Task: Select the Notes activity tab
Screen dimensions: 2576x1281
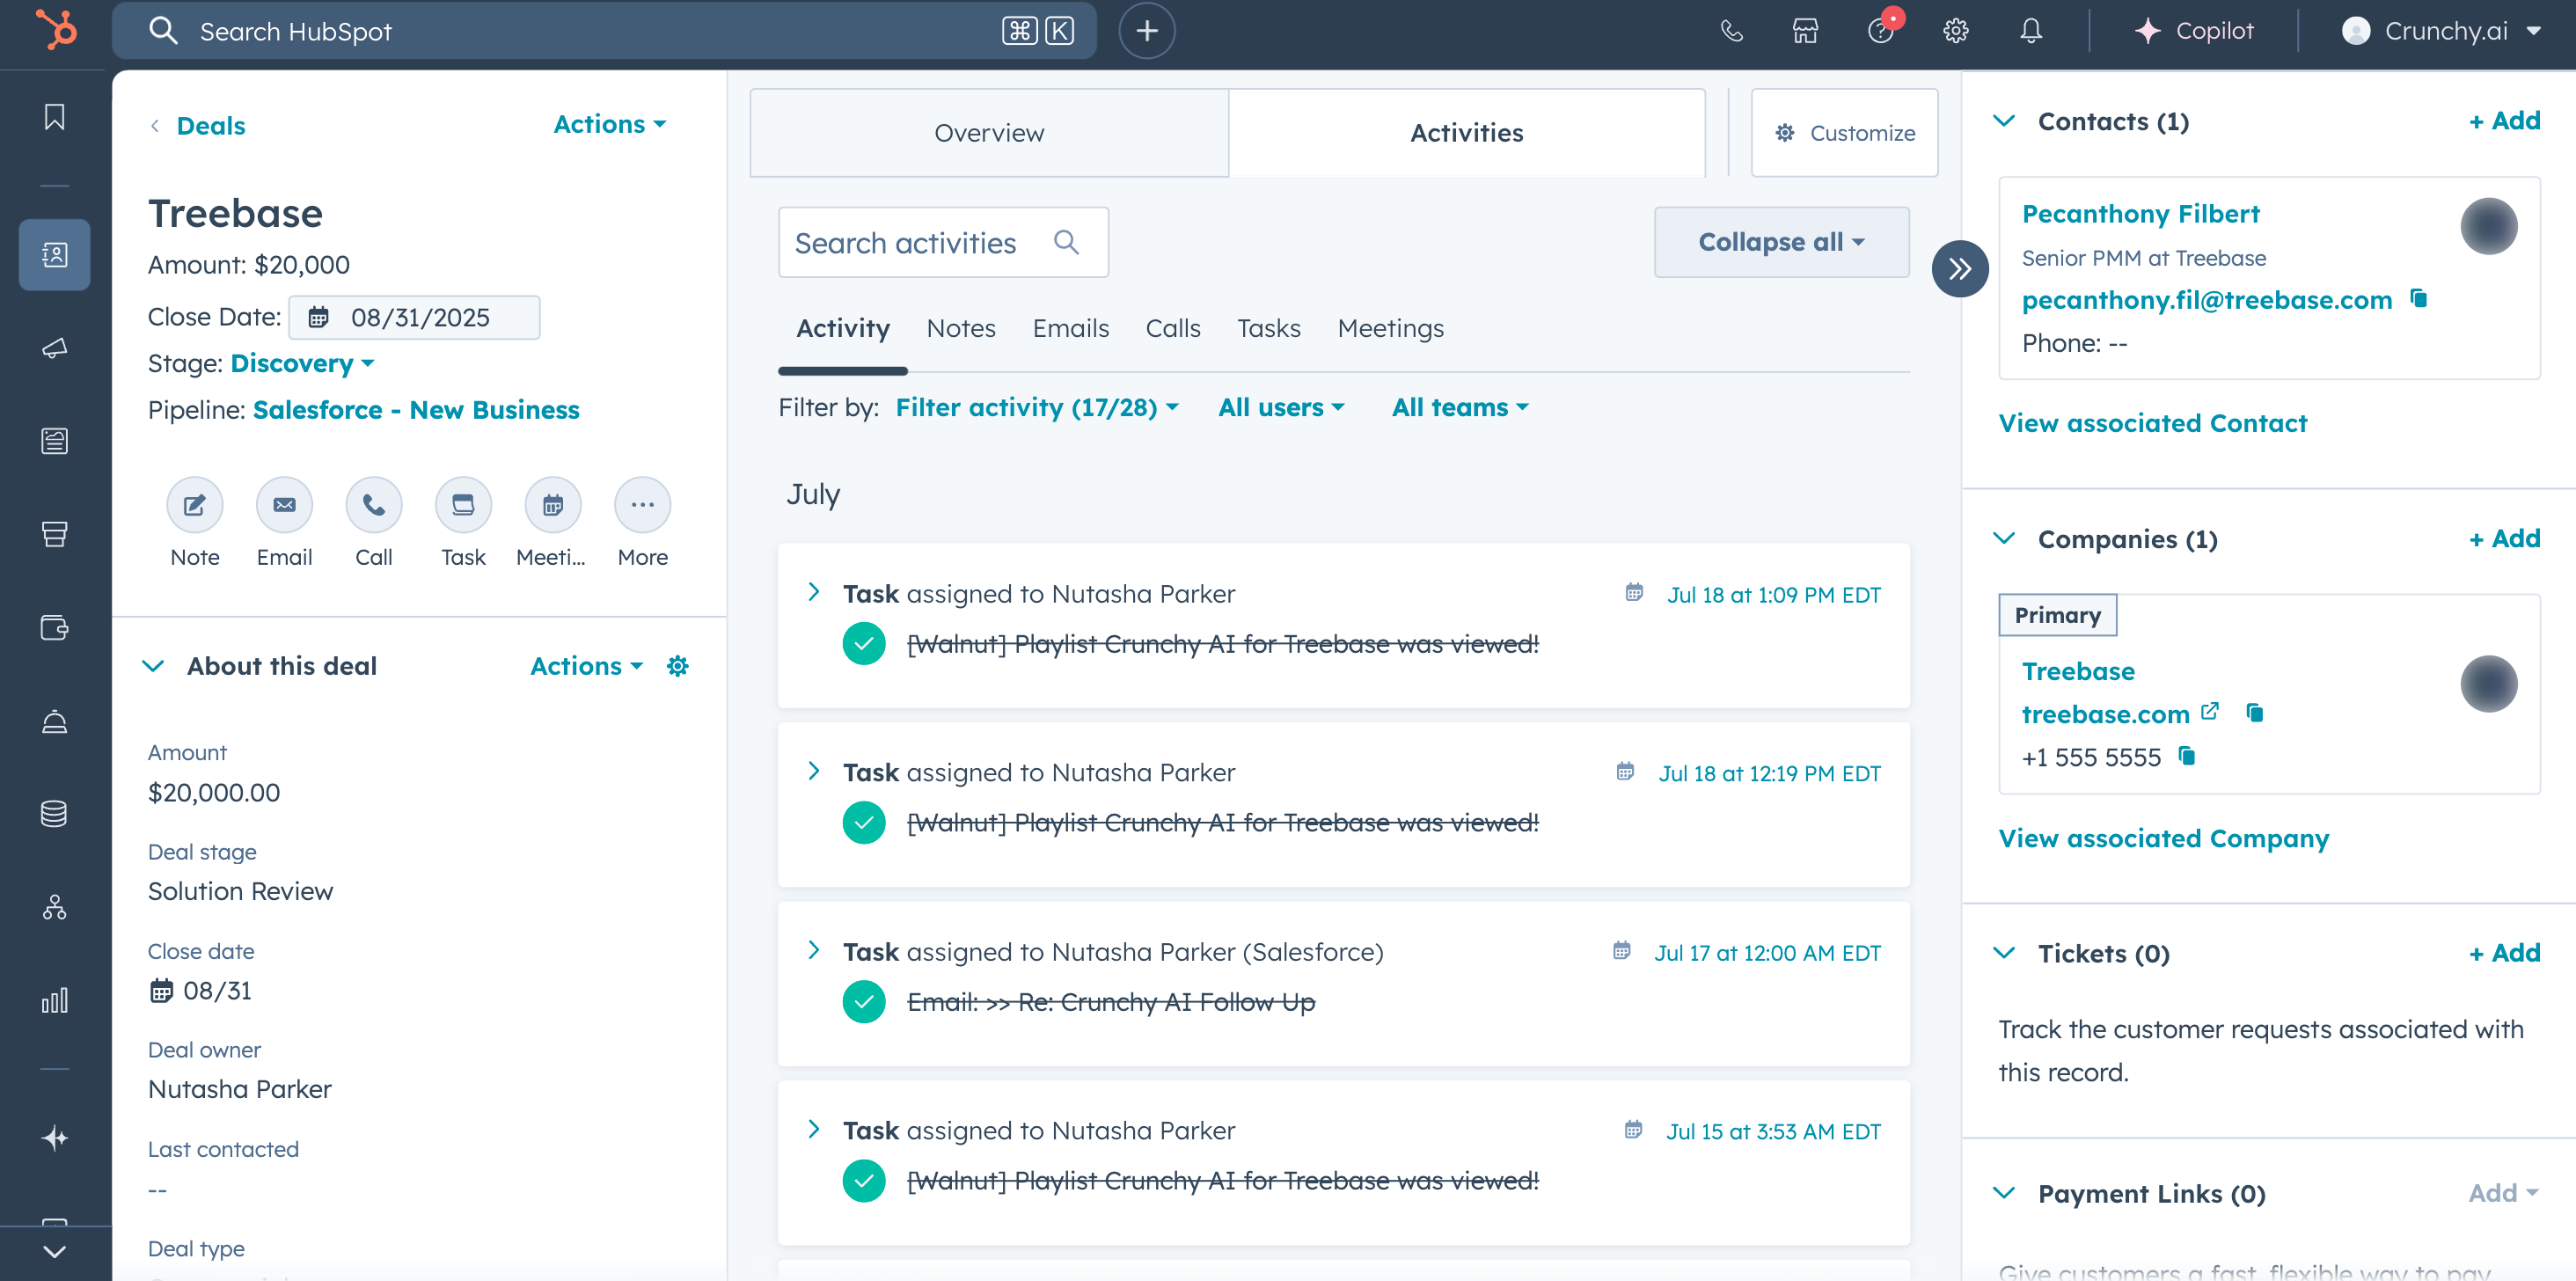Action: [x=961, y=328]
